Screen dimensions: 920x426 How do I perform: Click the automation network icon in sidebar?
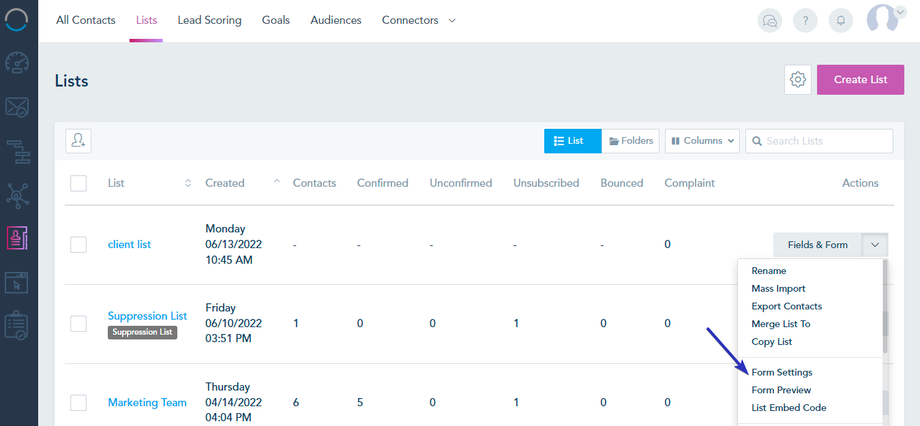pos(18,194)
